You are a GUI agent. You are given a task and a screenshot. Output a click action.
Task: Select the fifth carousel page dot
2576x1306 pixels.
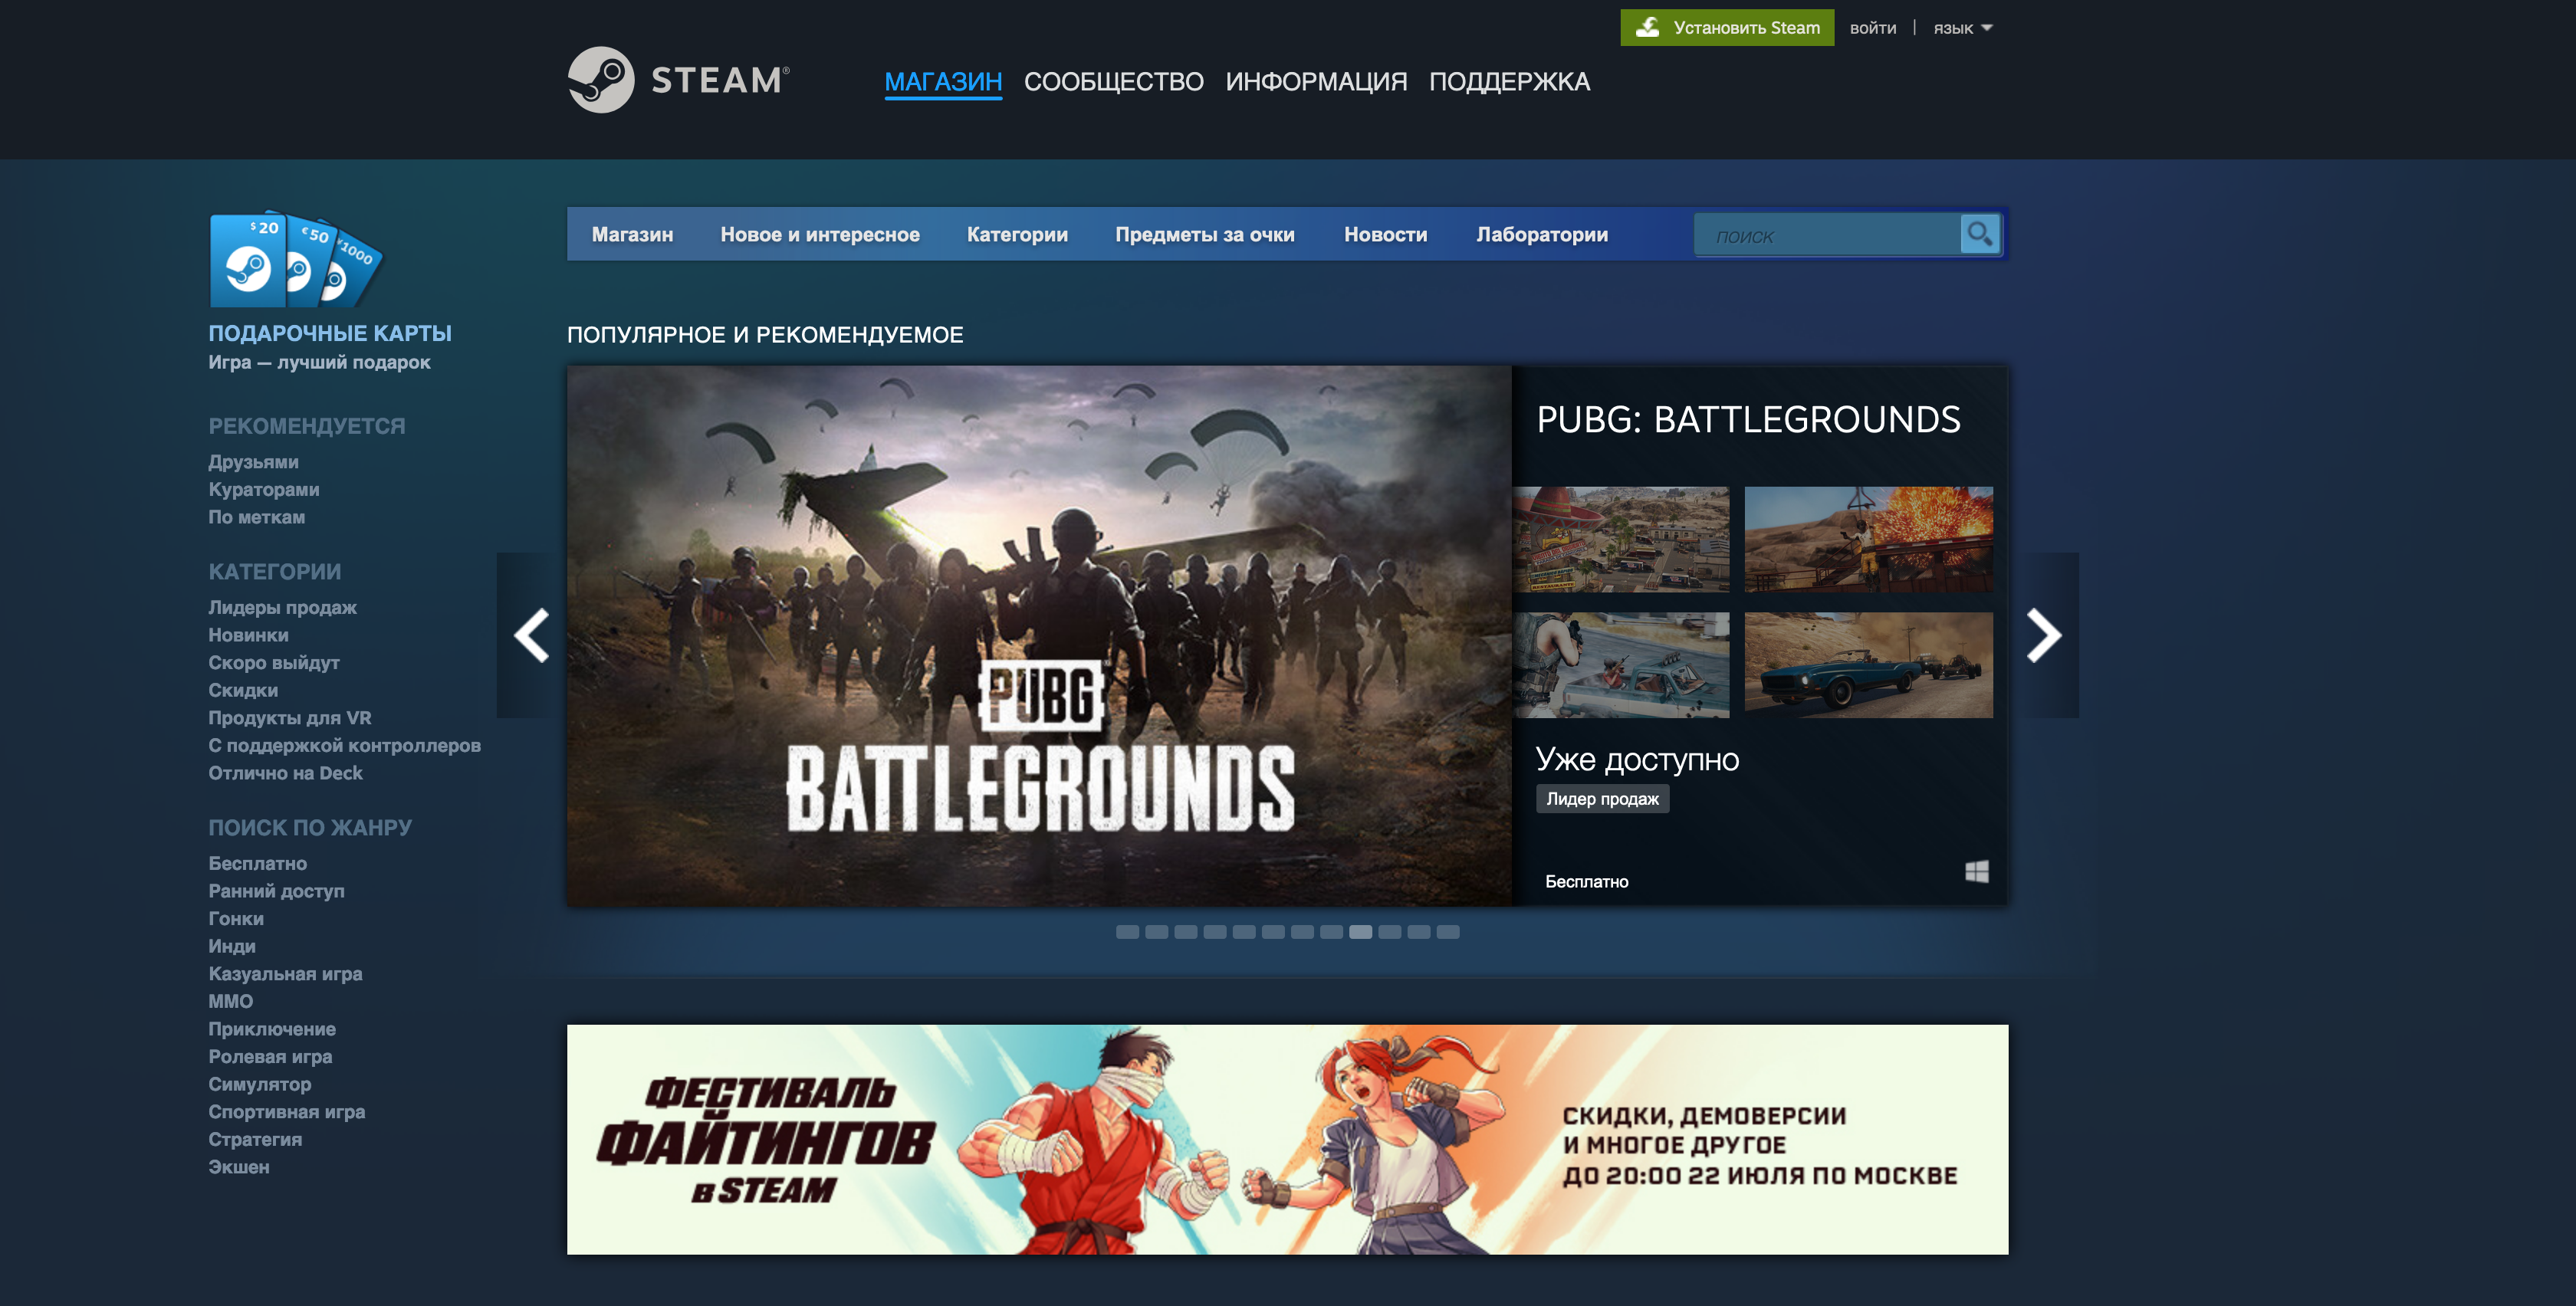click(x=1244, y=932)
